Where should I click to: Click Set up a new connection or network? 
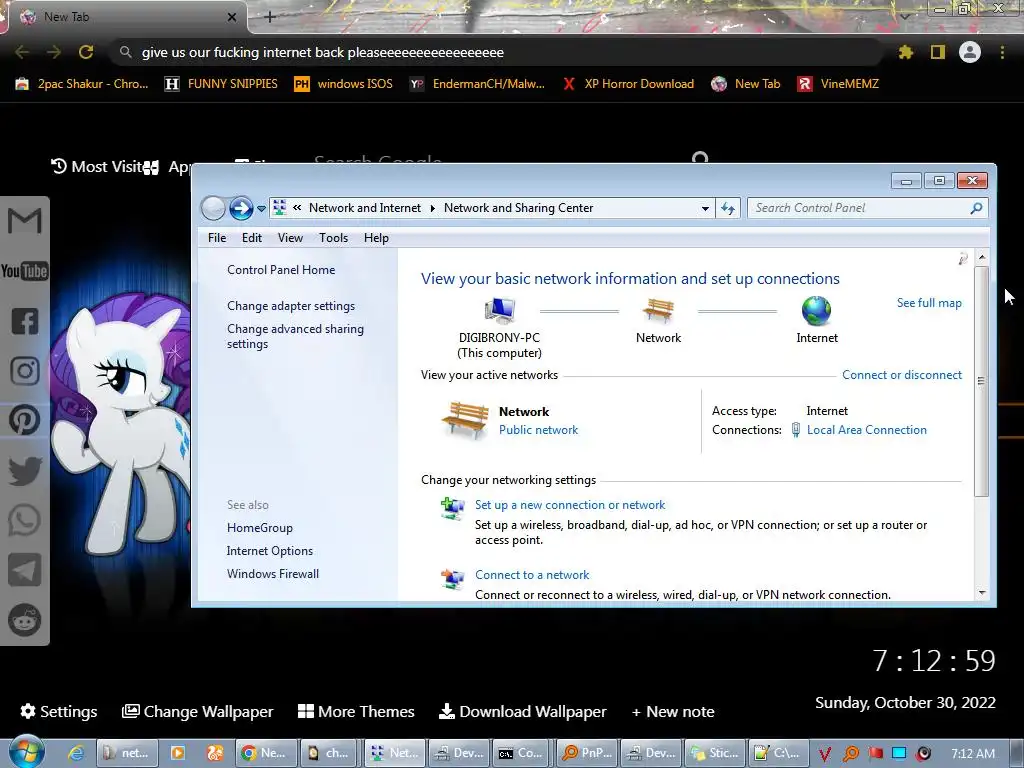point(569,505)
